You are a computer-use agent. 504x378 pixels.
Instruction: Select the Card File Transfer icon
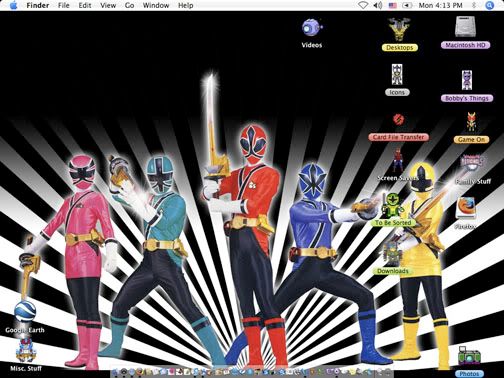point(398,119)
